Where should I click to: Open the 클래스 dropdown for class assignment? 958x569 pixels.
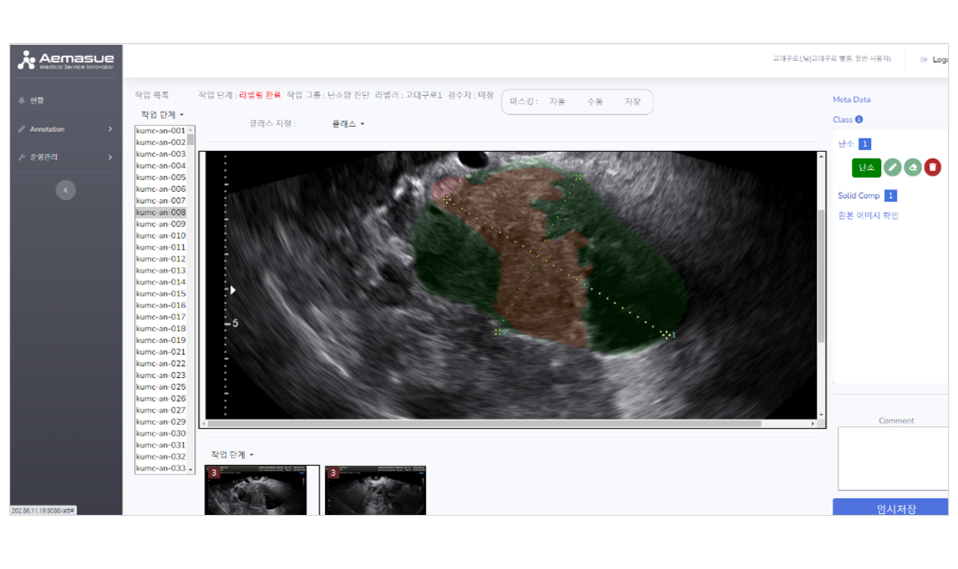click(x=348, y=123)
